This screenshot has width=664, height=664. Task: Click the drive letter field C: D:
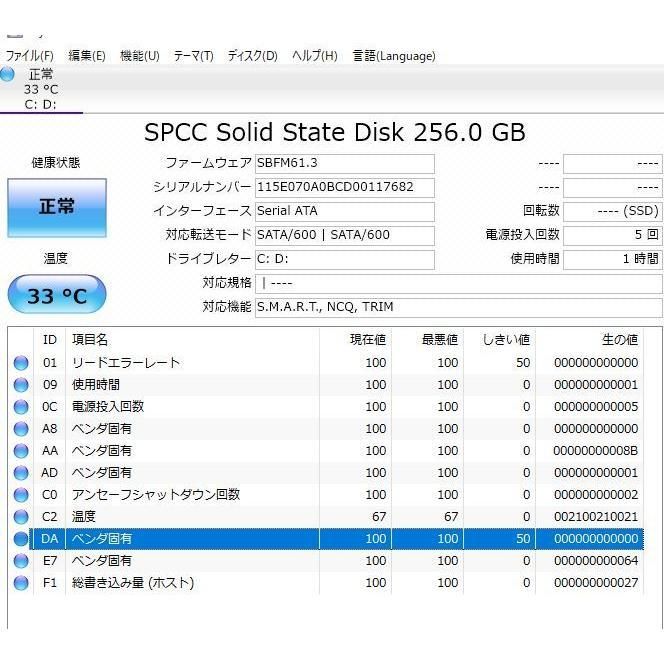coord(345,259)
